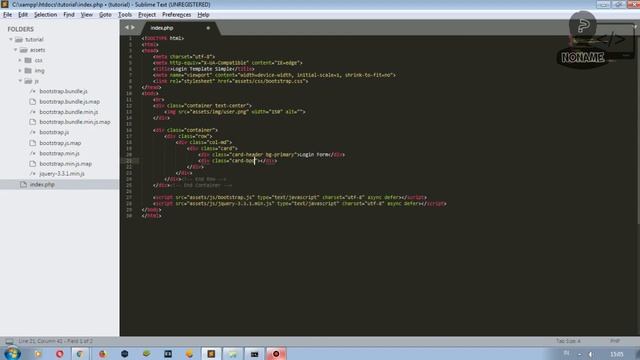Image resolution: width=640 pixels, height=360 pixels.
Task: Open the View menu
Action: click(87, 15)
